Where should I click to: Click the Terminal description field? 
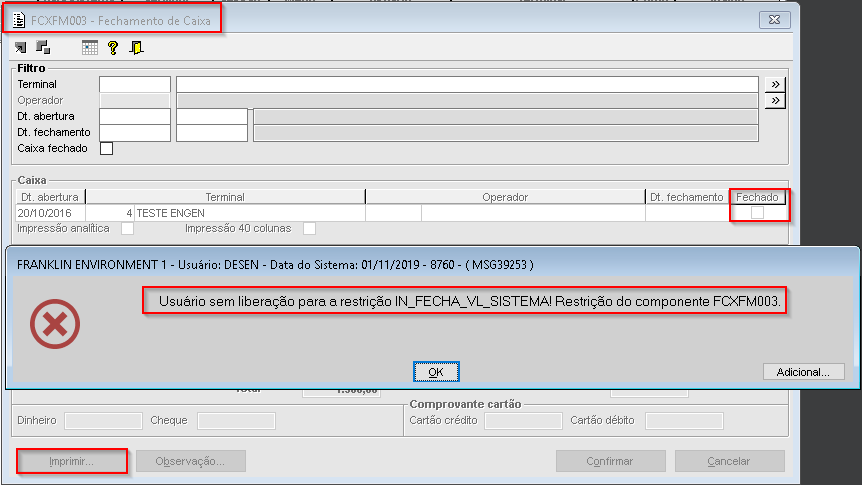pyautogui.click(x=467, y=85)
